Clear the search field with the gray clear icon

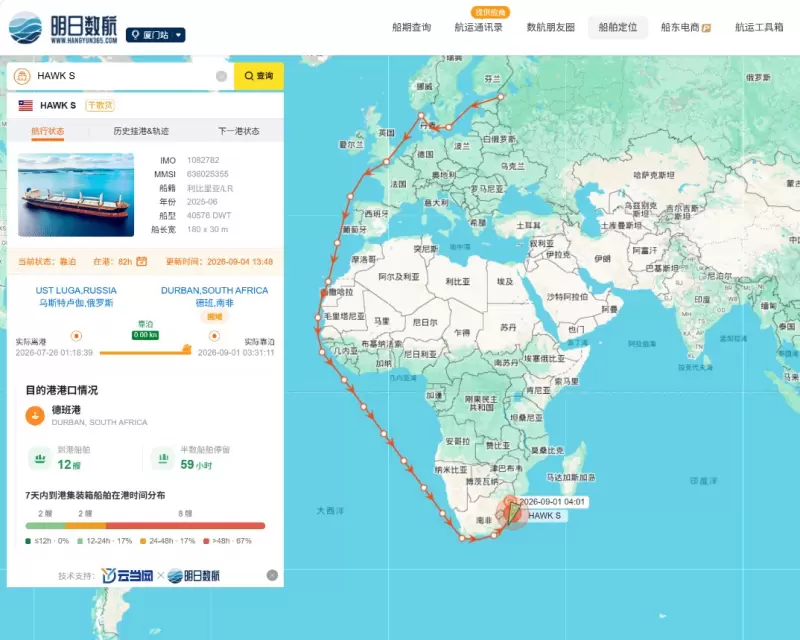(221, 76)
